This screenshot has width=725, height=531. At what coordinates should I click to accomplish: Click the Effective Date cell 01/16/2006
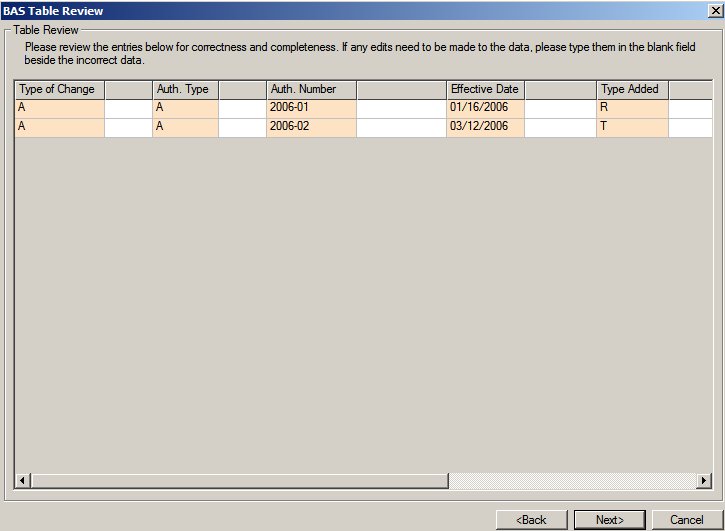(485, 109)
